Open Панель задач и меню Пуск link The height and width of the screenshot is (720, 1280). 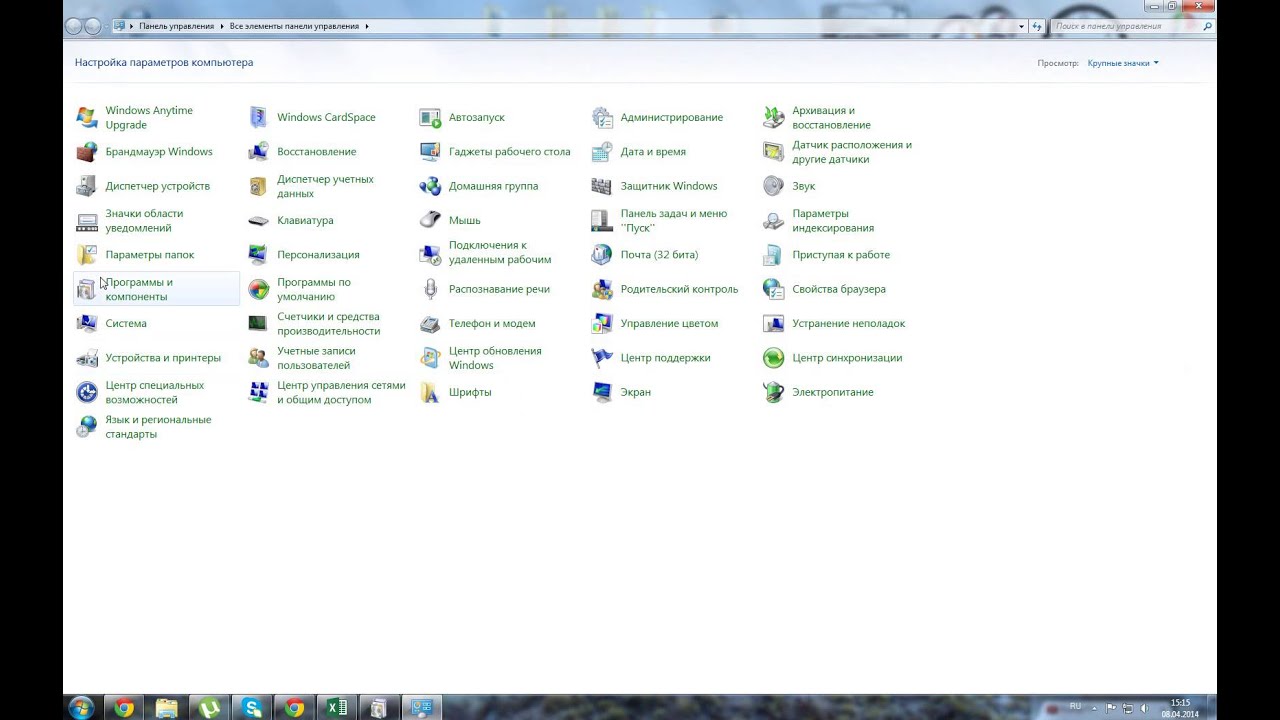[x=673, y=220]
